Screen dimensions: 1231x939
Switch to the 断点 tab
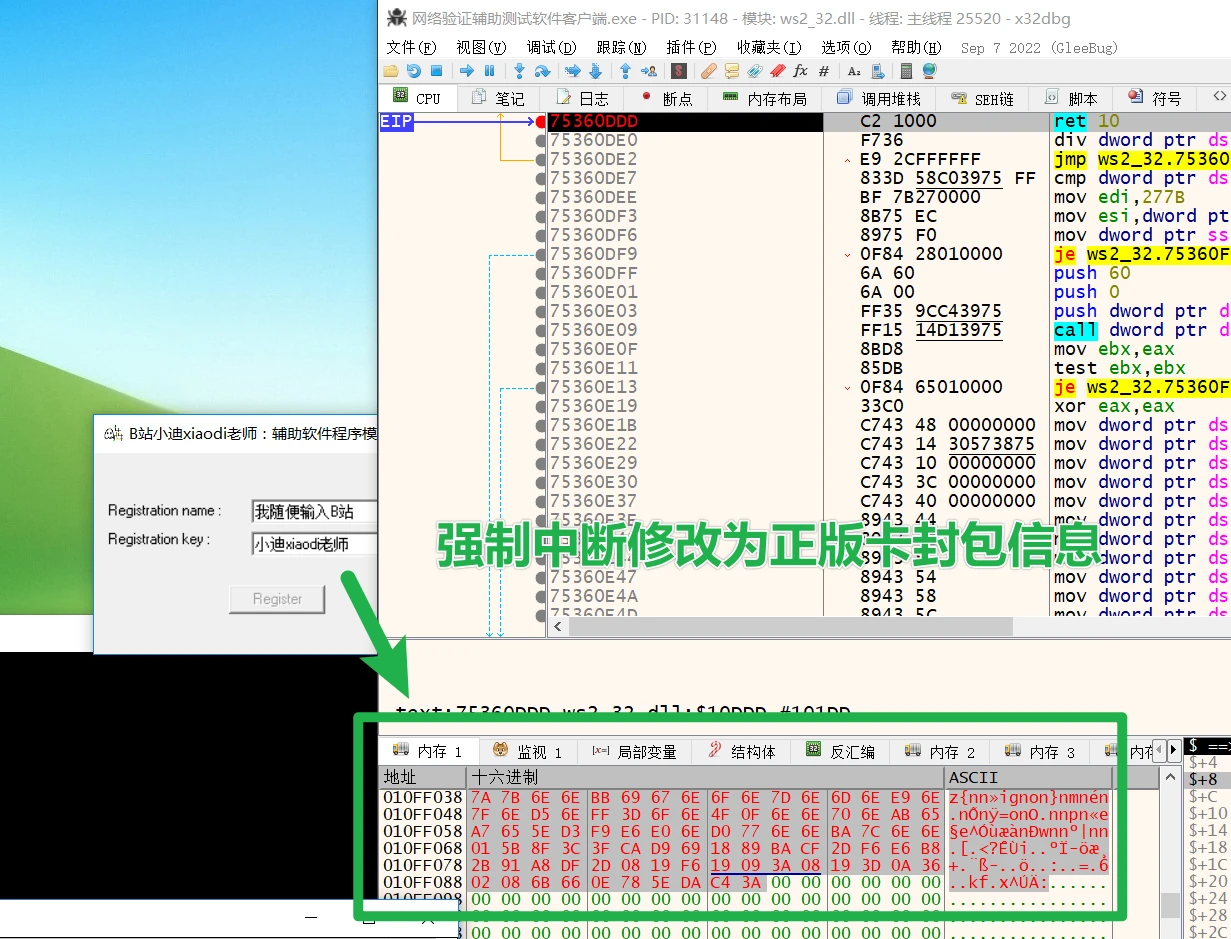pos(666,98)
